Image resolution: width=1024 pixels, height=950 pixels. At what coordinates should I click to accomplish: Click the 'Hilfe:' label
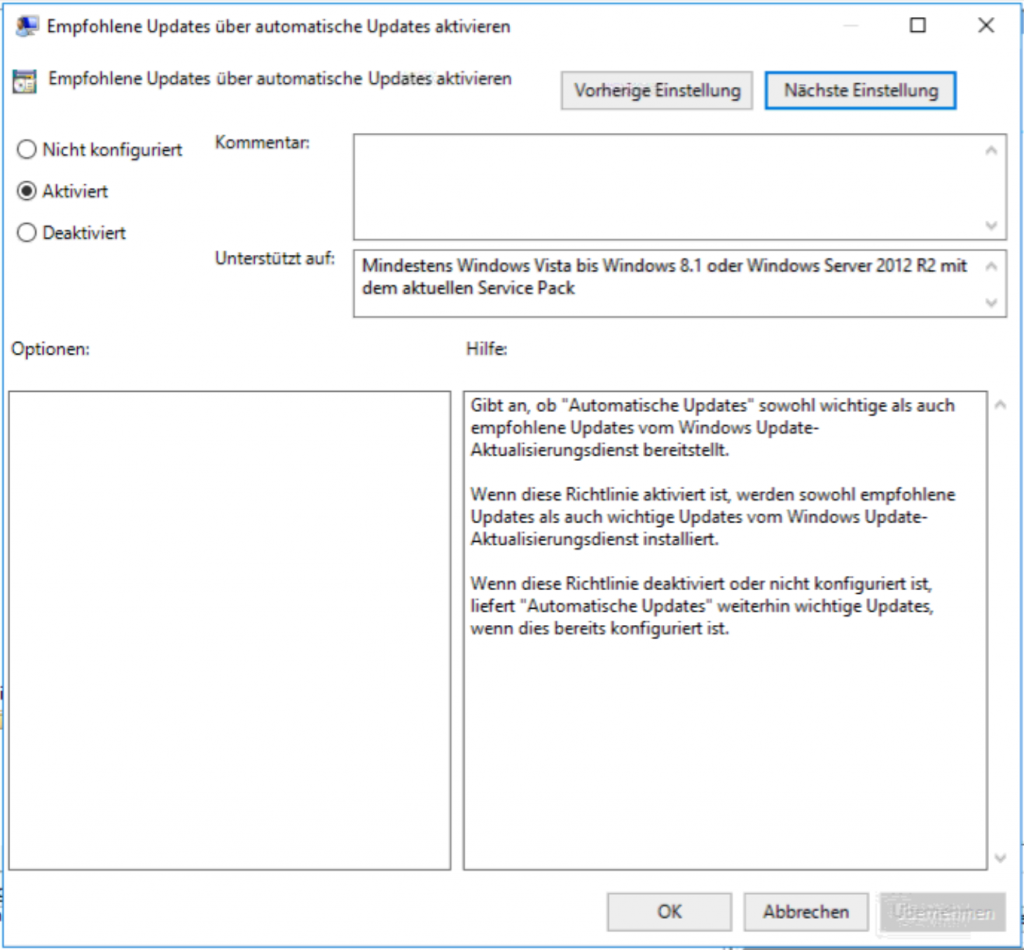coord(487,349)
